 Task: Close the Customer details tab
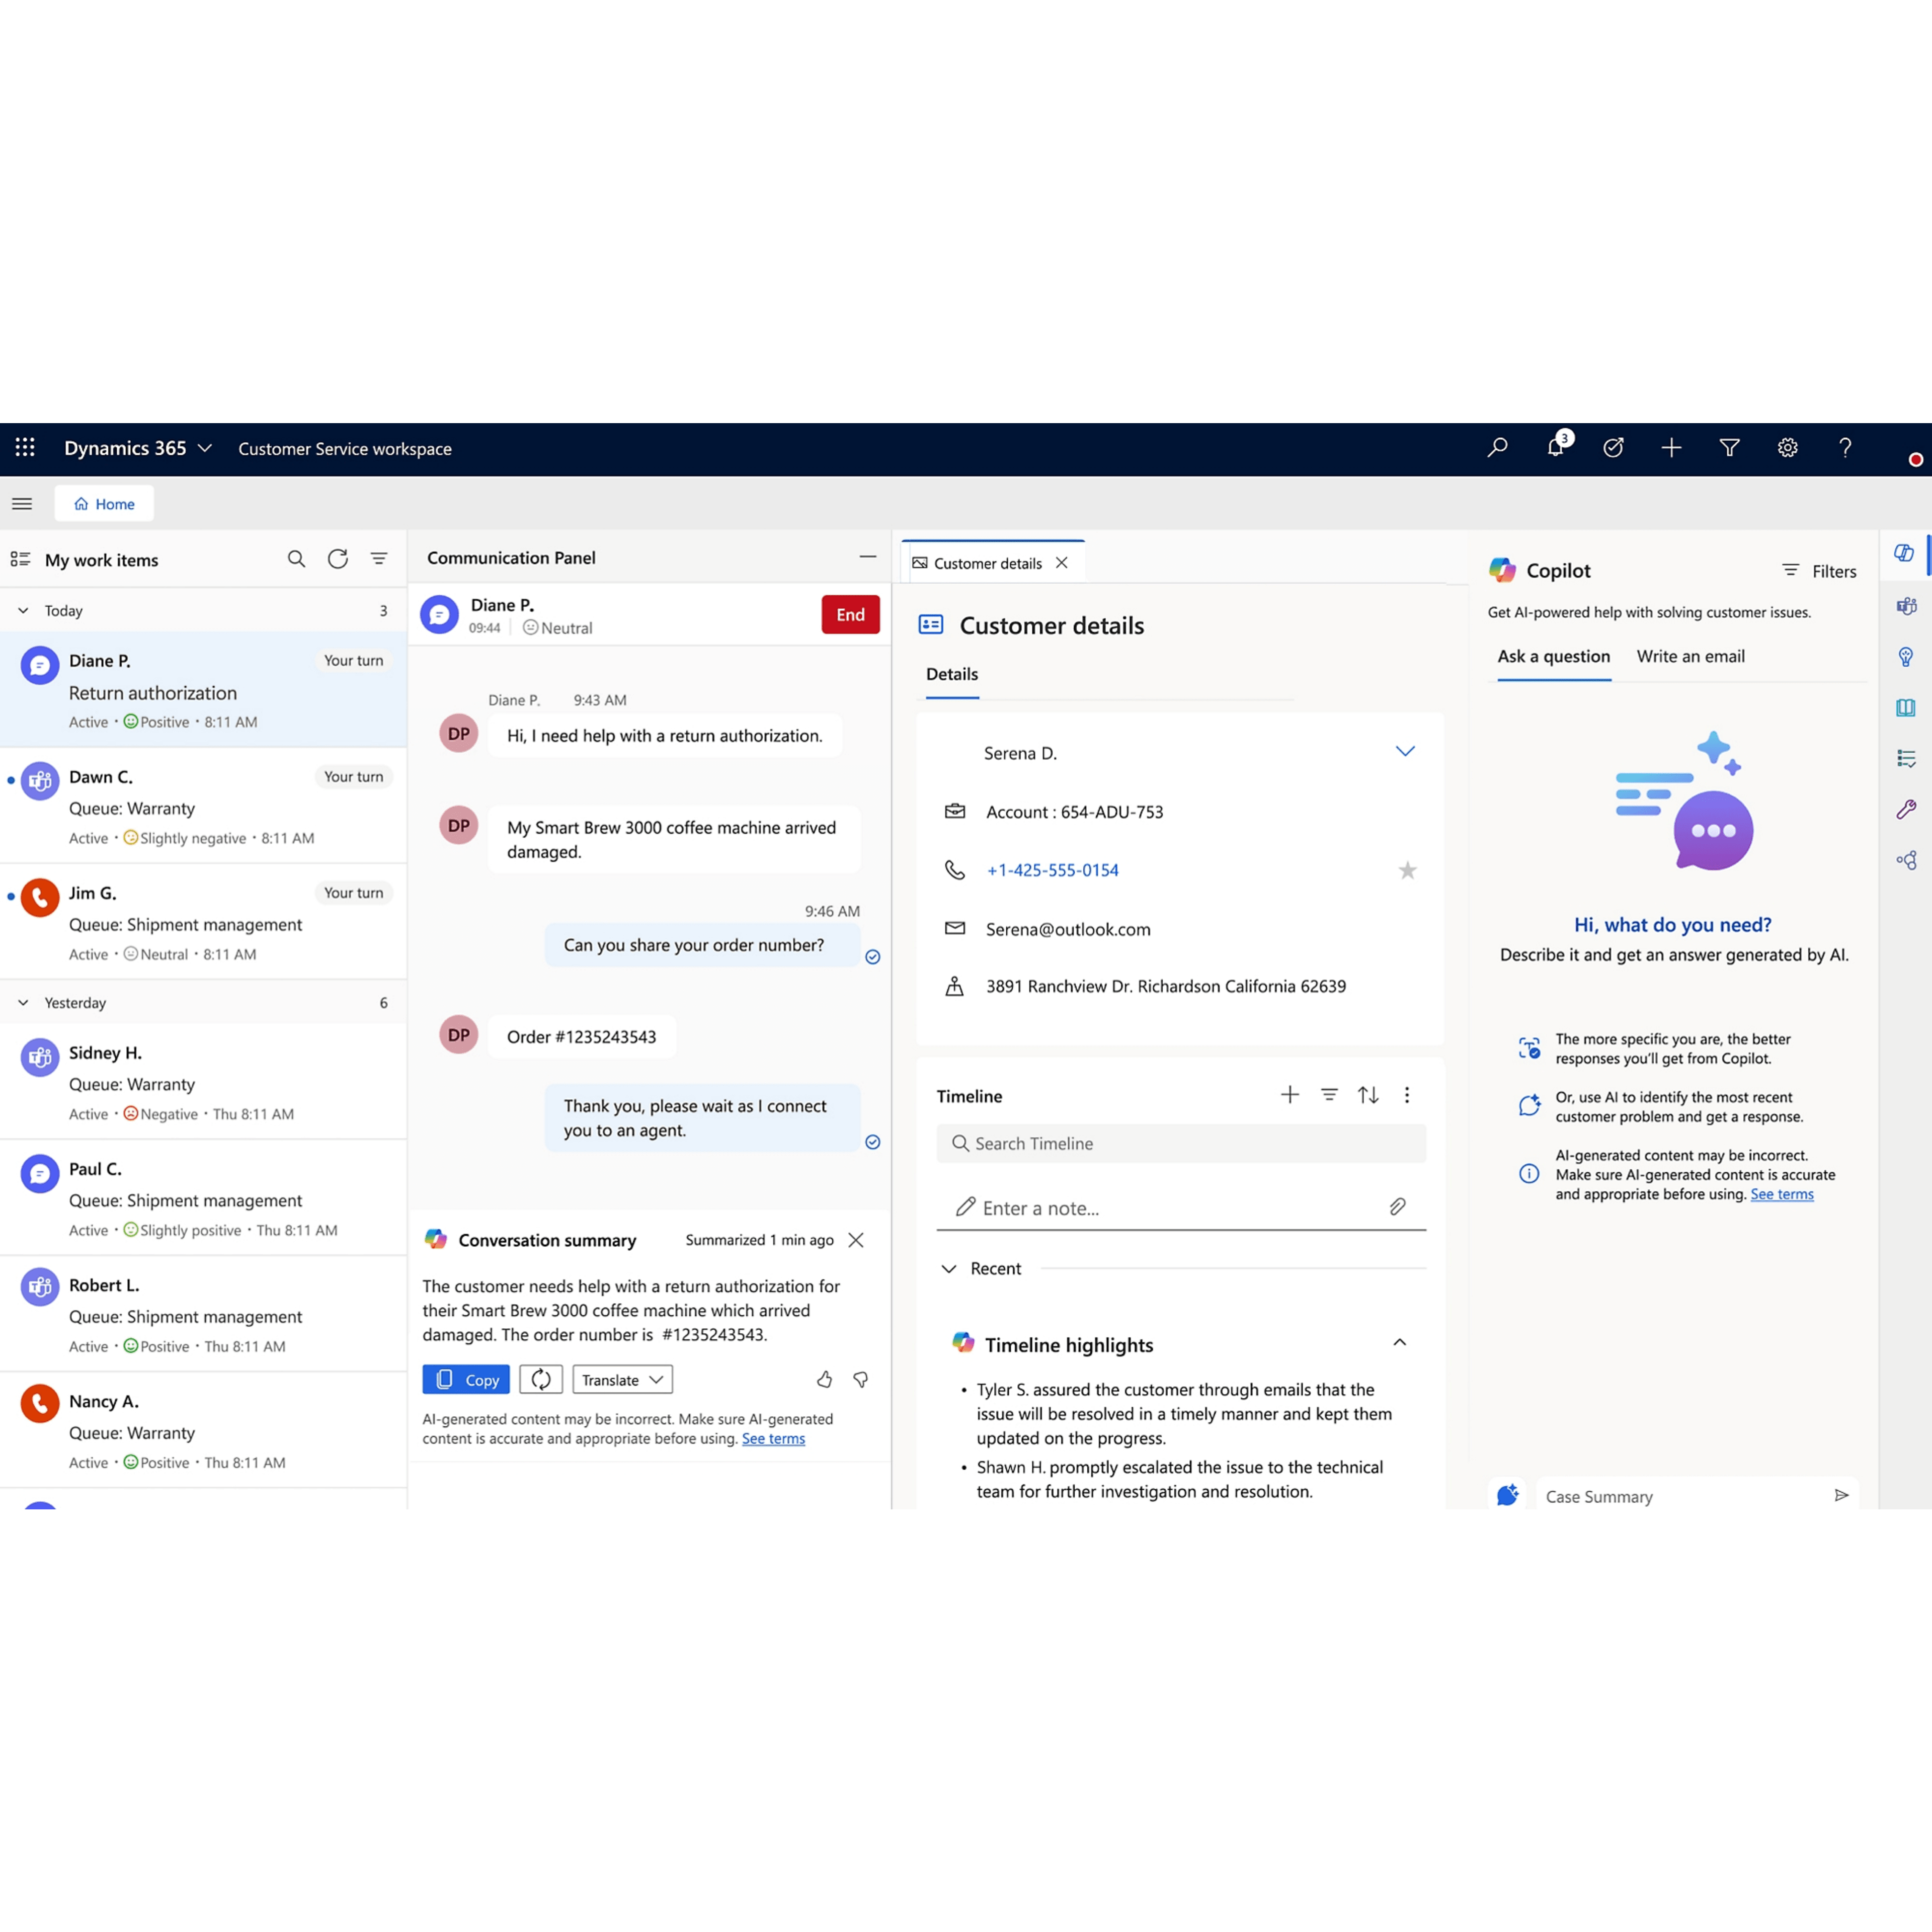pyautogui.click(x=1062, y=563)
